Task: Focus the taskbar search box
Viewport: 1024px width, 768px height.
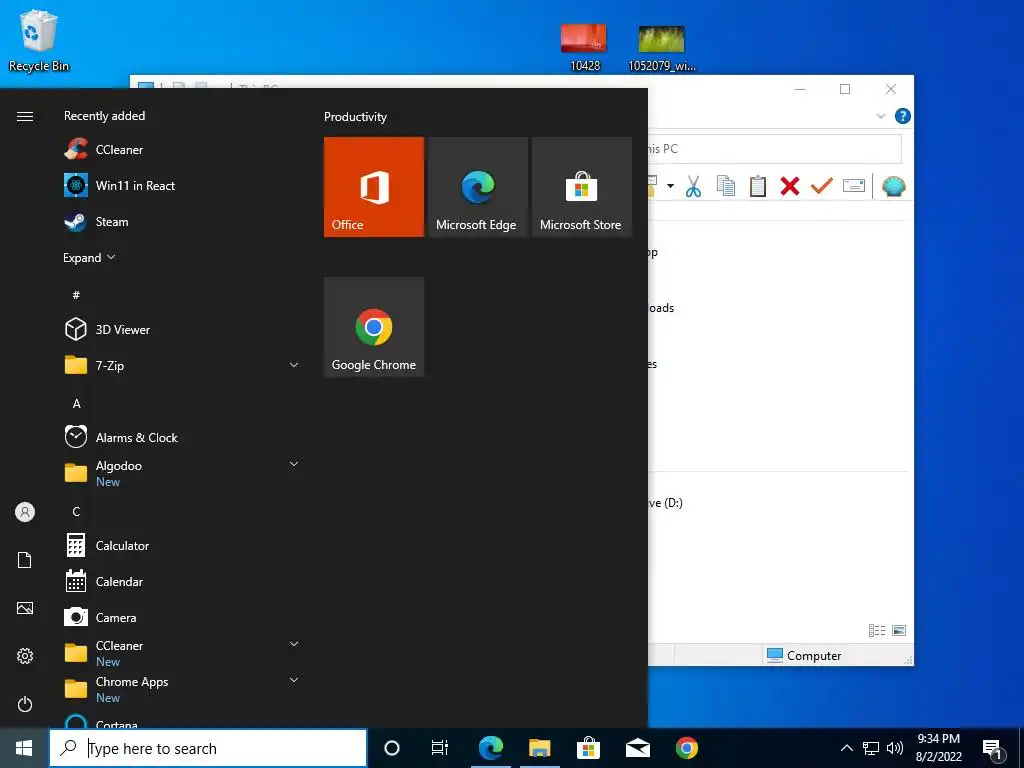Action: (x=208, y=748)
